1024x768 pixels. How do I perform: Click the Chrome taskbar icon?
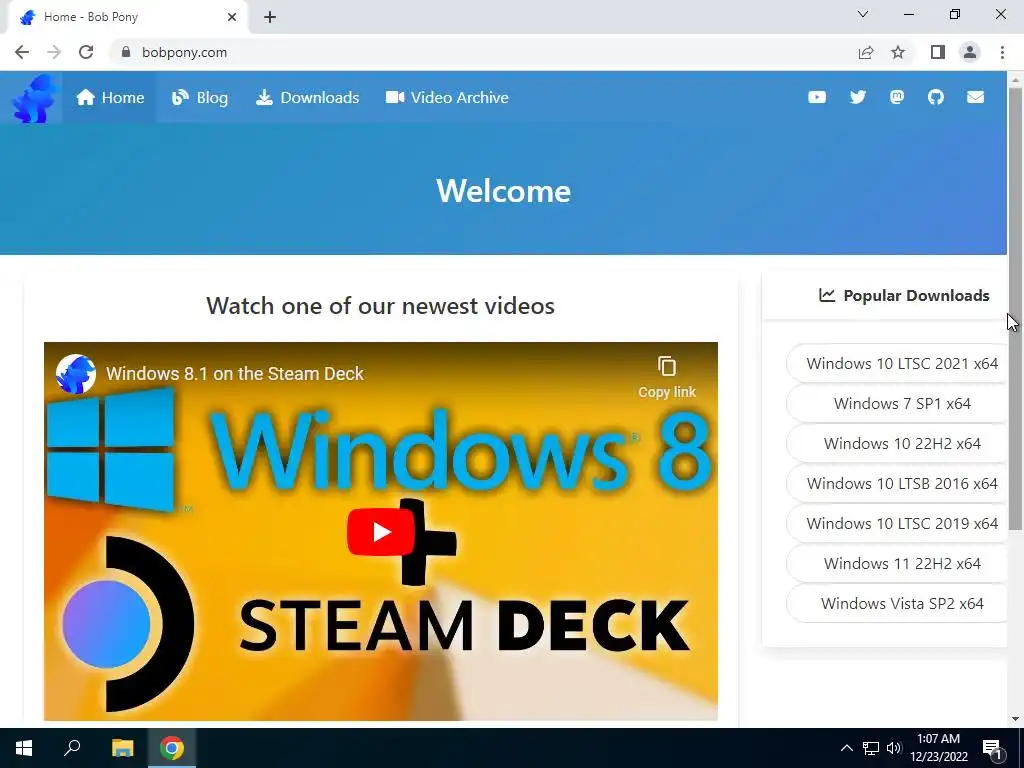click(x=171, y=748)
